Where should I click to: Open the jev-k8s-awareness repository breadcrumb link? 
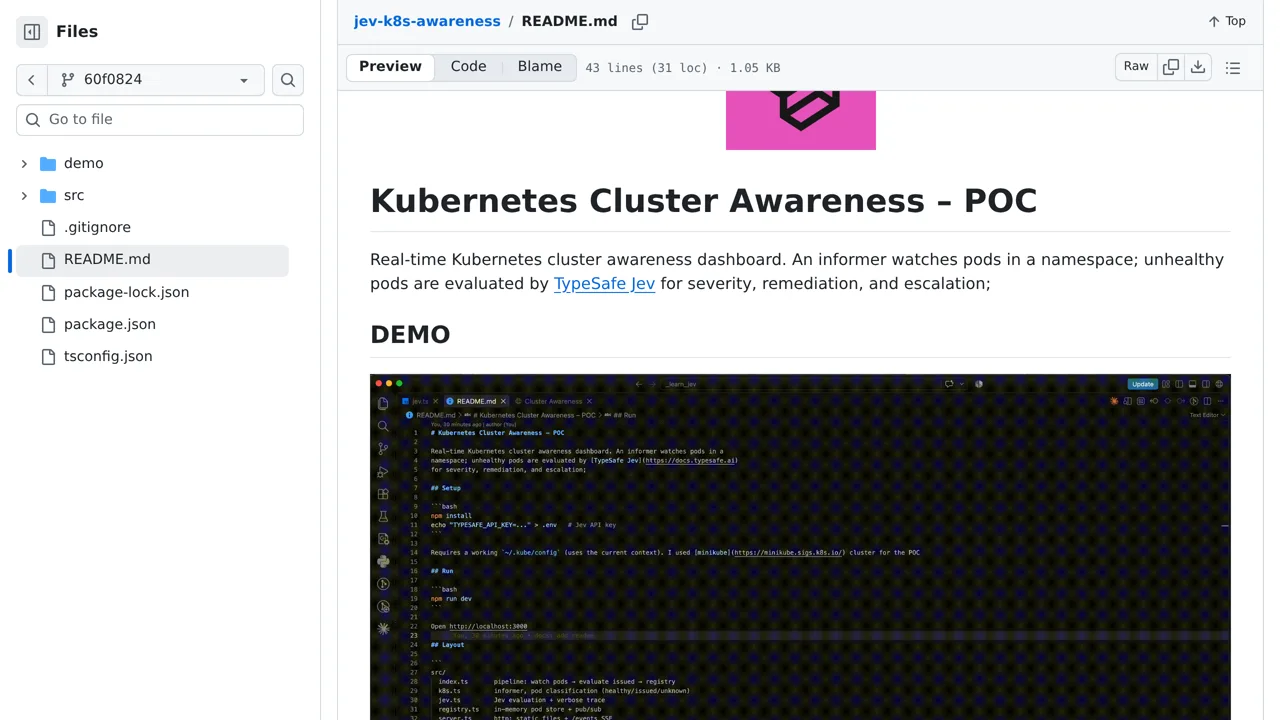427,21
